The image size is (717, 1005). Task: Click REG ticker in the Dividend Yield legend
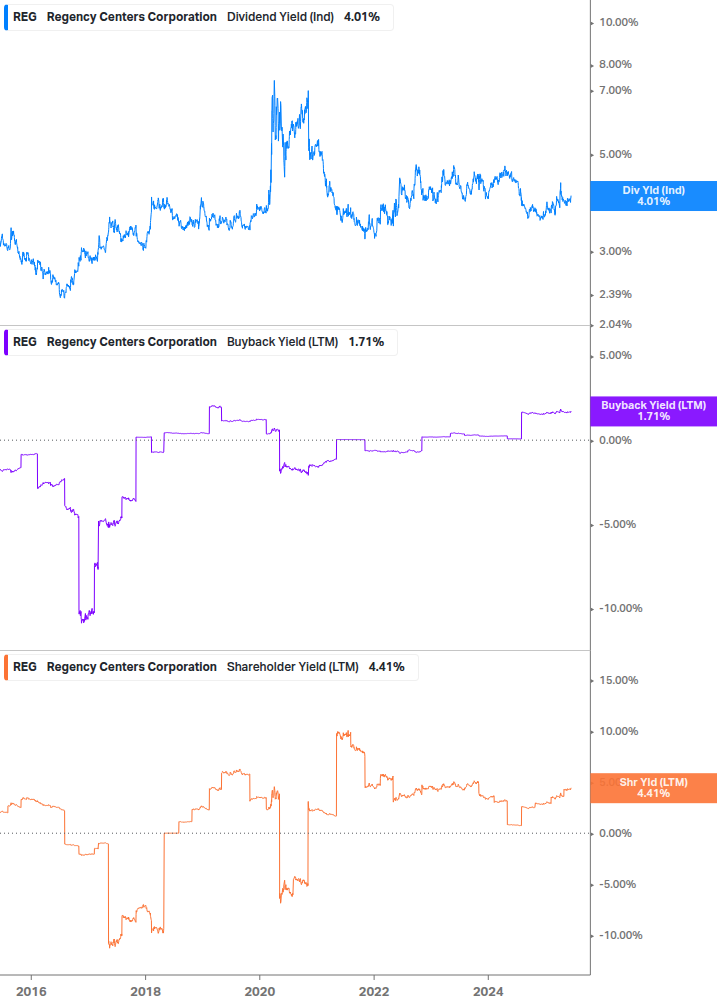25,17
